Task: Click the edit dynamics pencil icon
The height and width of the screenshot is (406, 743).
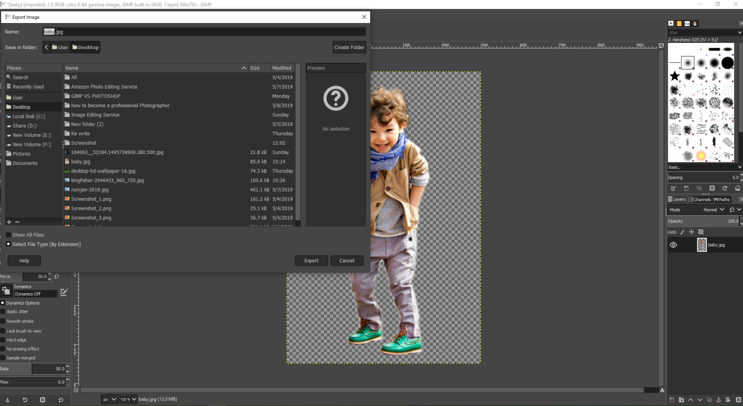Action: click(x=63, y=293)
